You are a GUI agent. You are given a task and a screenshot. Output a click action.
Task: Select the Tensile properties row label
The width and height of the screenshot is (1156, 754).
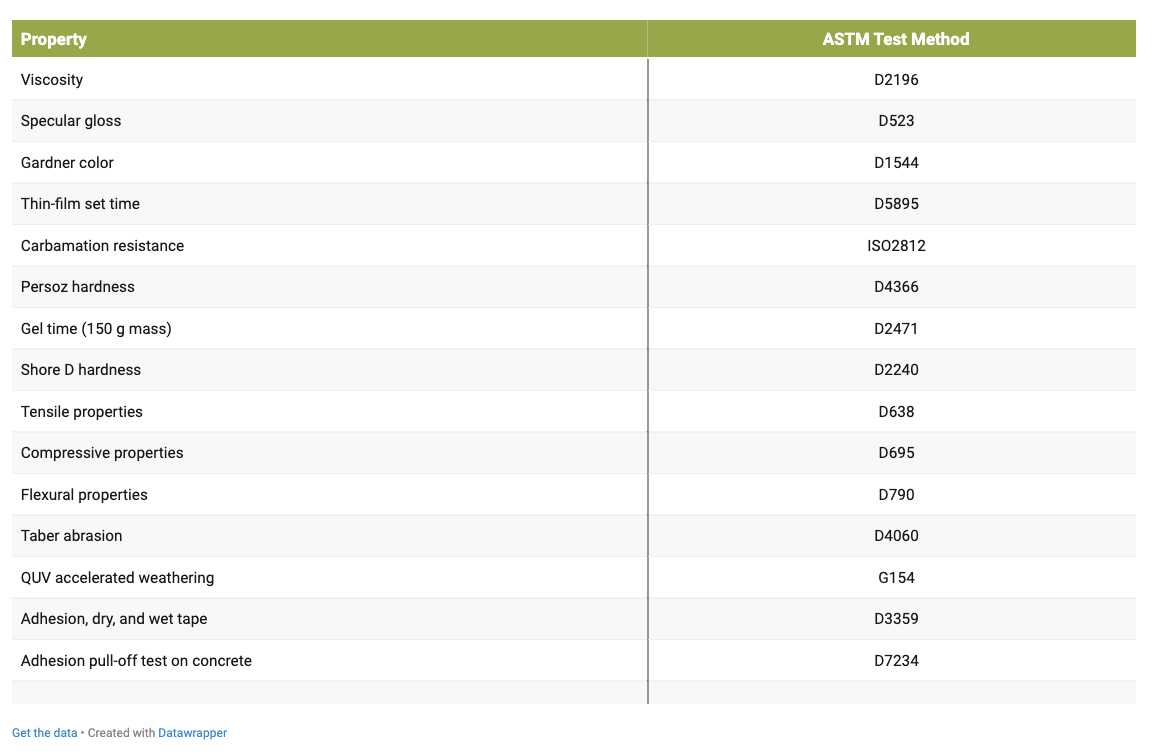tap(82, 412)
